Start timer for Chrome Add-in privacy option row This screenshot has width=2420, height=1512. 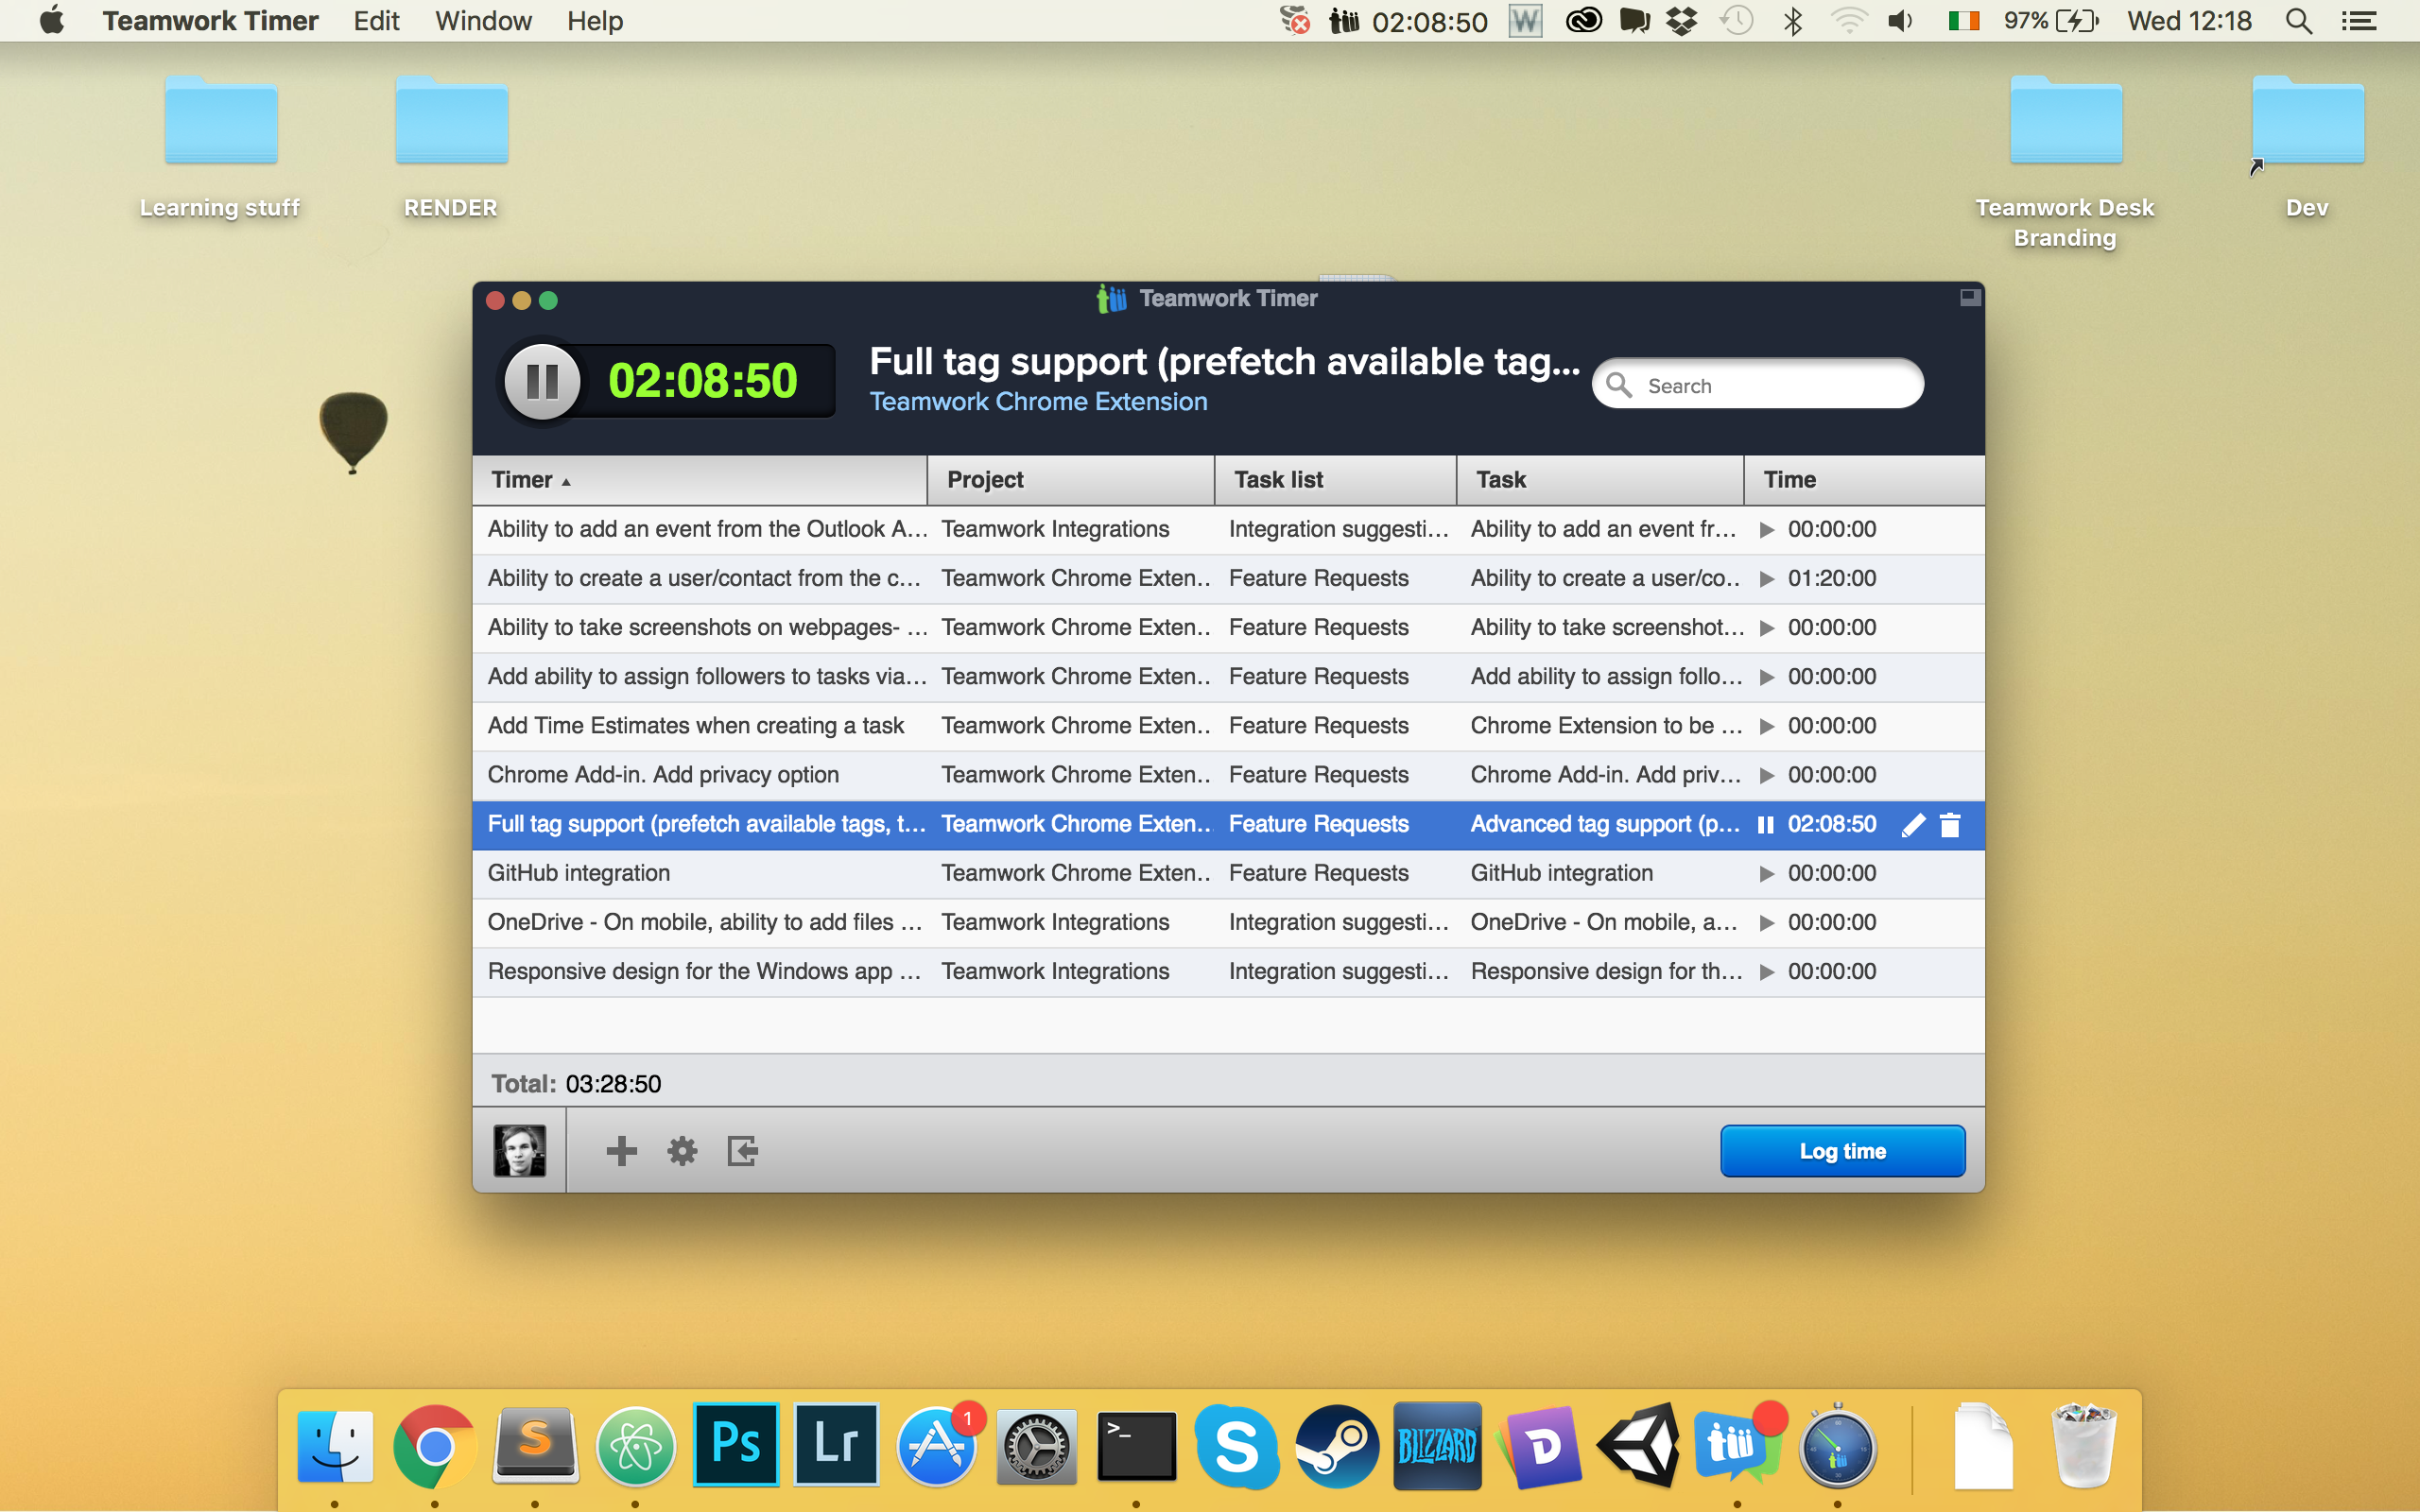[x=1767, y=775]
